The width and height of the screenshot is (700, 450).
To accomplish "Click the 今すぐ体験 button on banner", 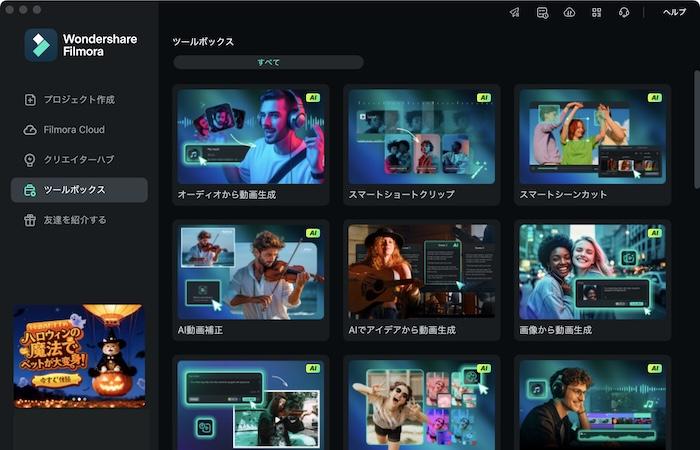I will [x=56, y=380].
